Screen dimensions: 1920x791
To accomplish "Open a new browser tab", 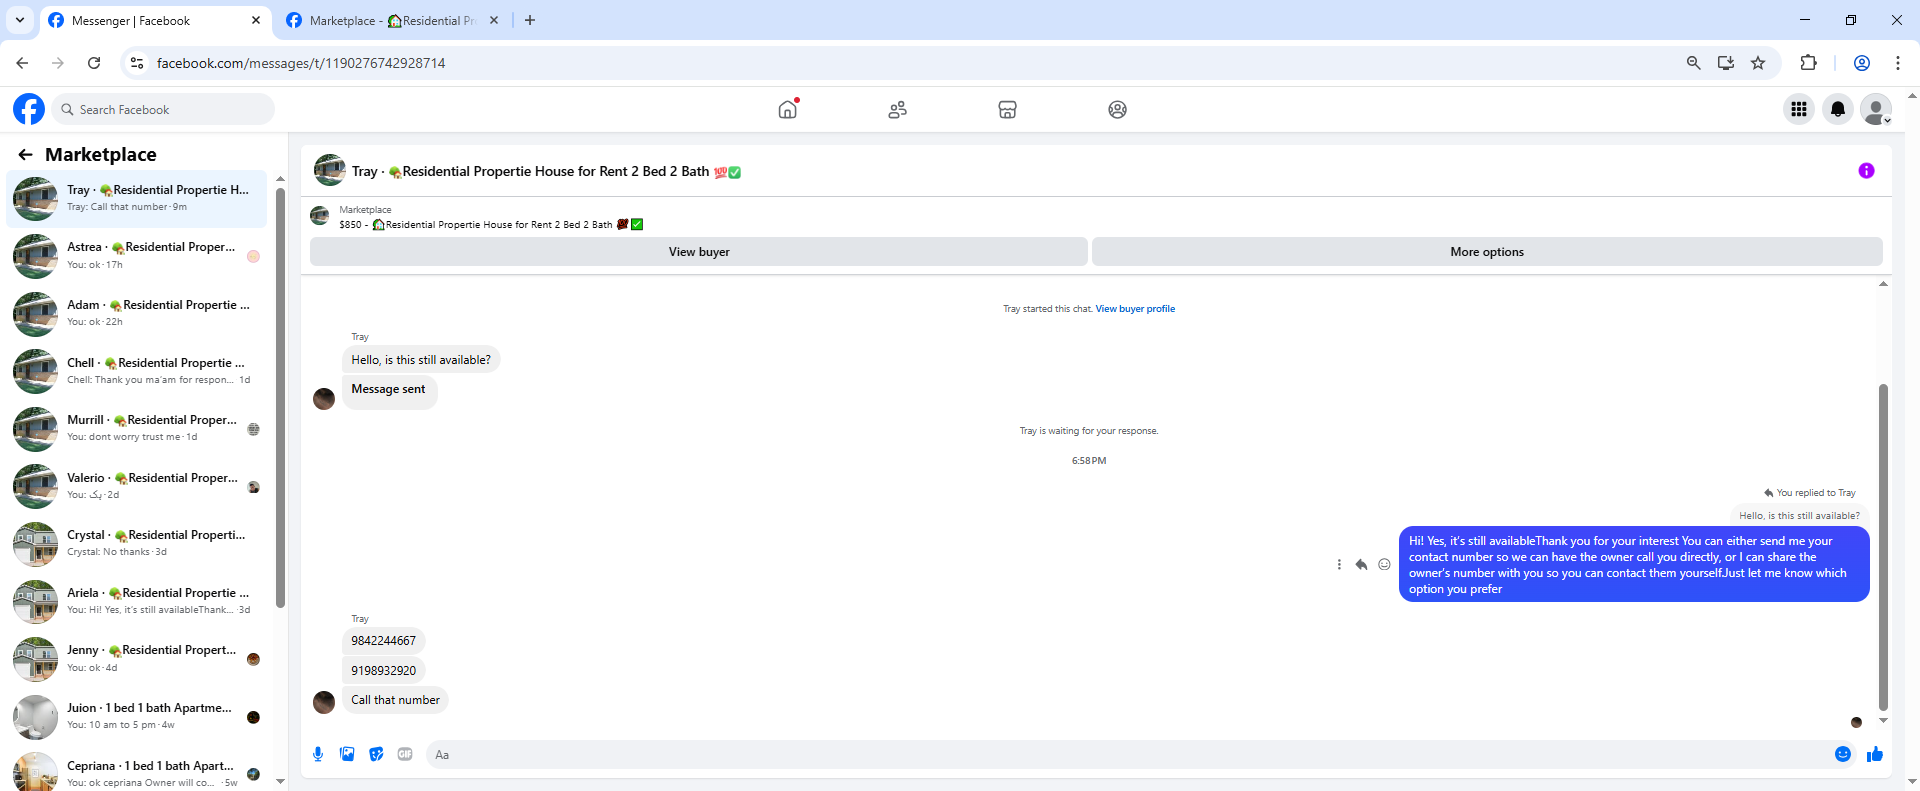I will point(530,20).
